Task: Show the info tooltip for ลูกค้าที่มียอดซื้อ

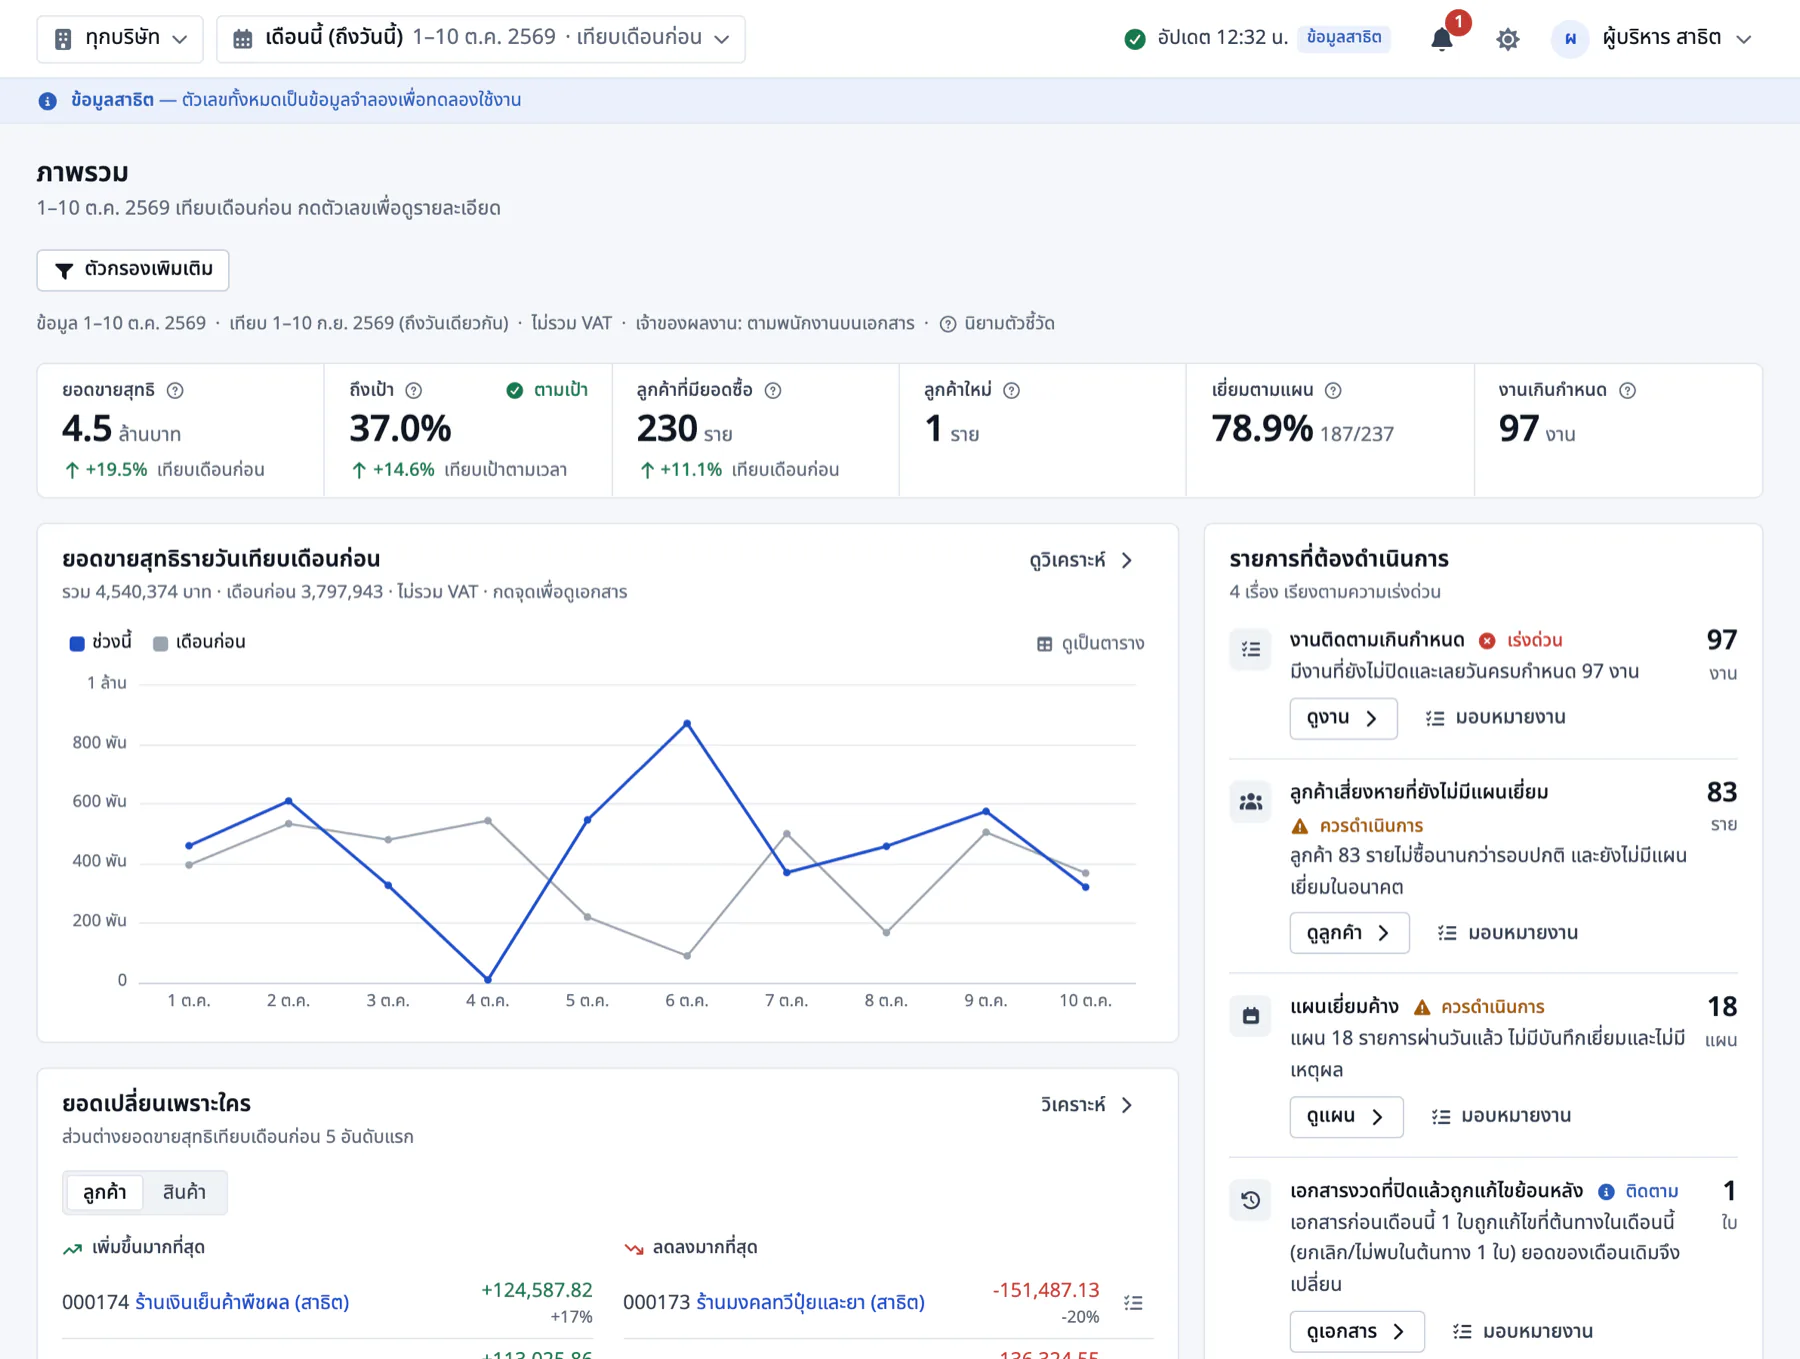Action: click(x=773, y=390)
